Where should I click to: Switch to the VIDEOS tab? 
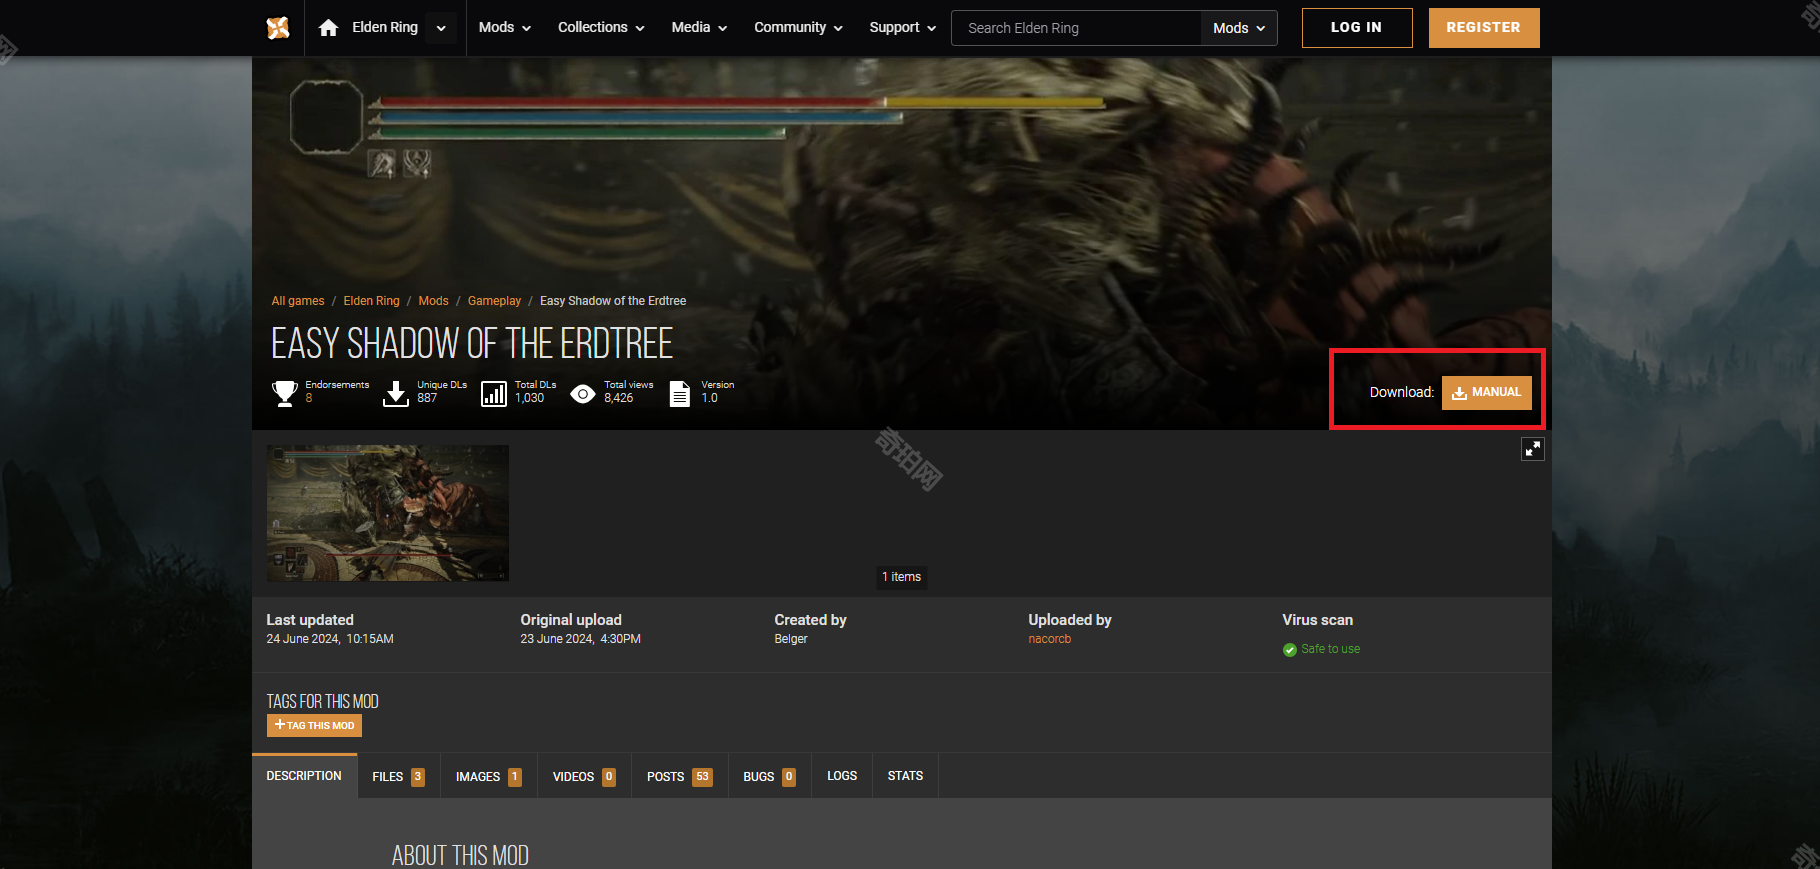pyautogui.click(x=584, y=776)
